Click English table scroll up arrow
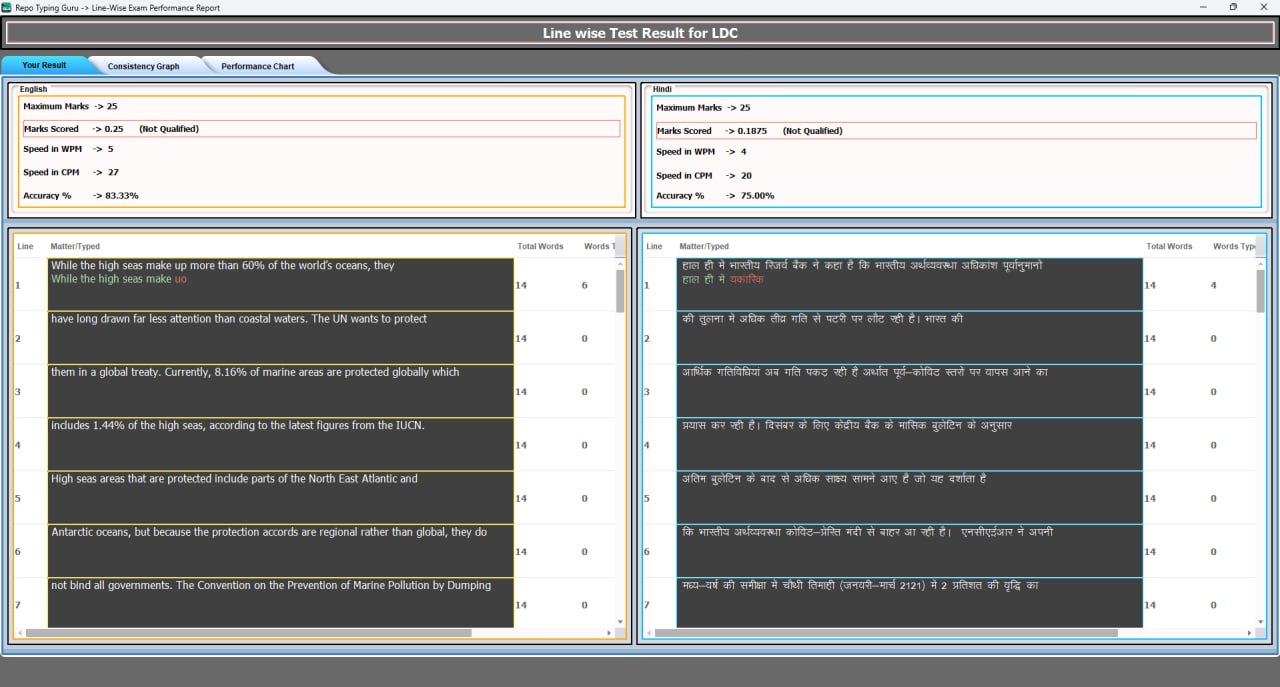This screenshot has height=687, width=1280. pos(620,263)
